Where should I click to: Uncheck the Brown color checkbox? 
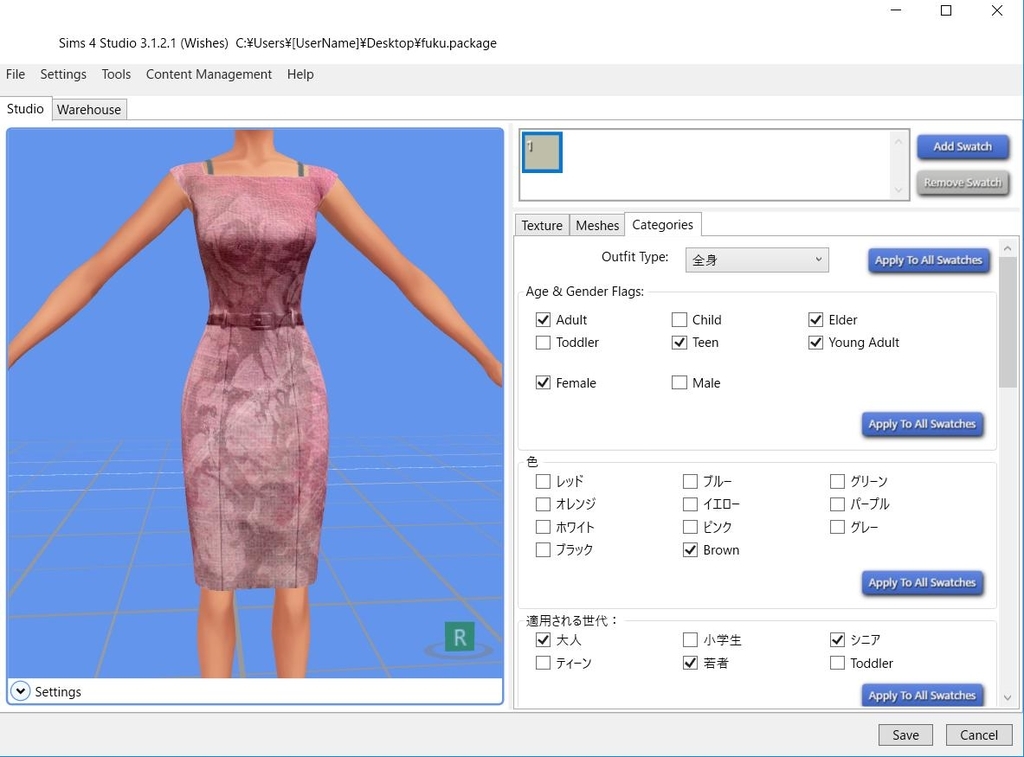click(x=690, y=550)
